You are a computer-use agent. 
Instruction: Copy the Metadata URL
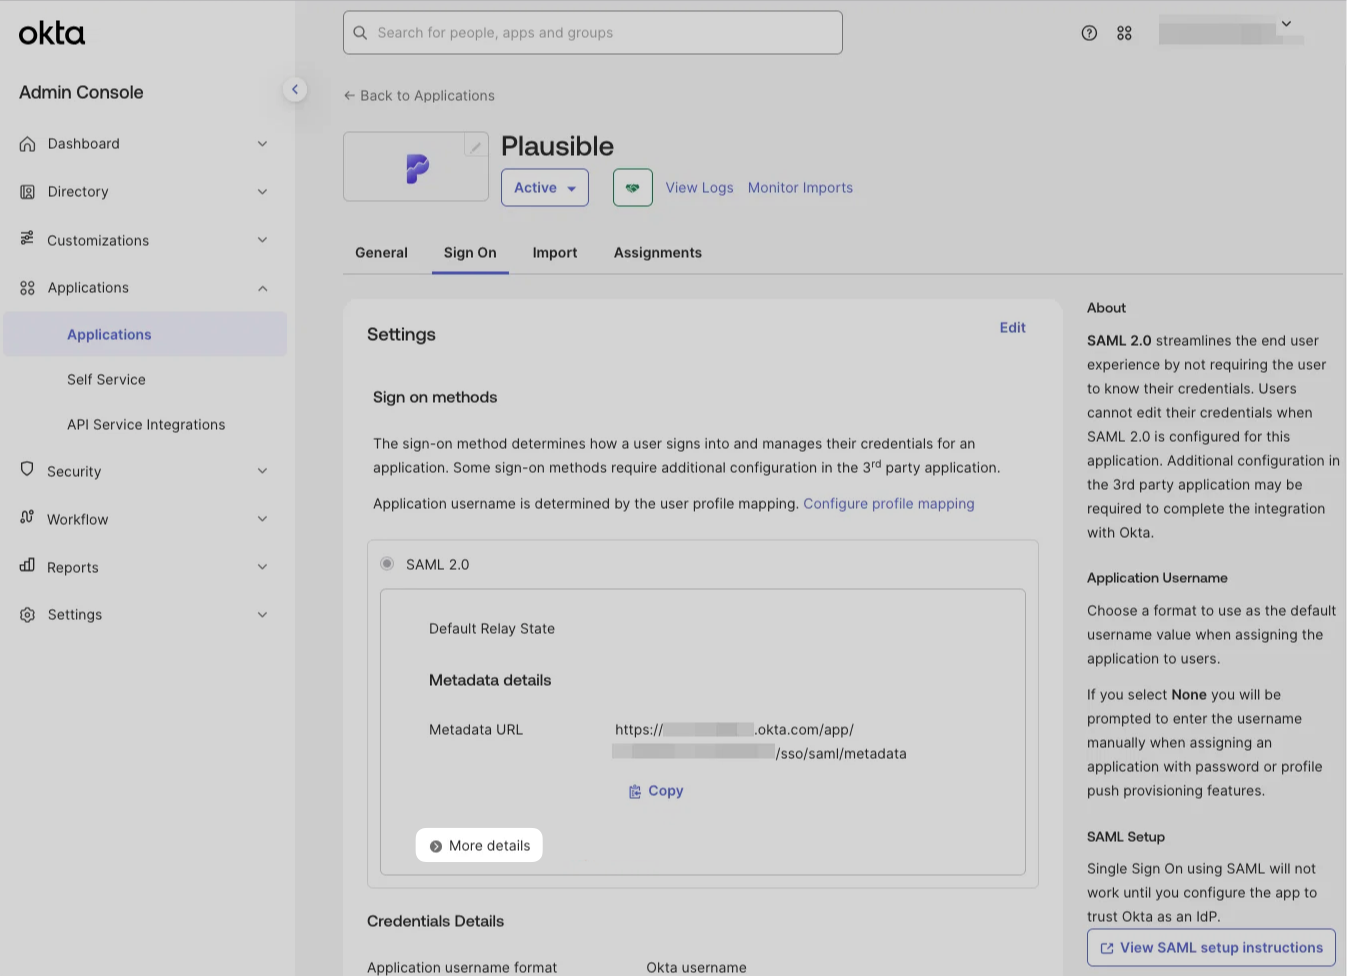click(656, 791)
